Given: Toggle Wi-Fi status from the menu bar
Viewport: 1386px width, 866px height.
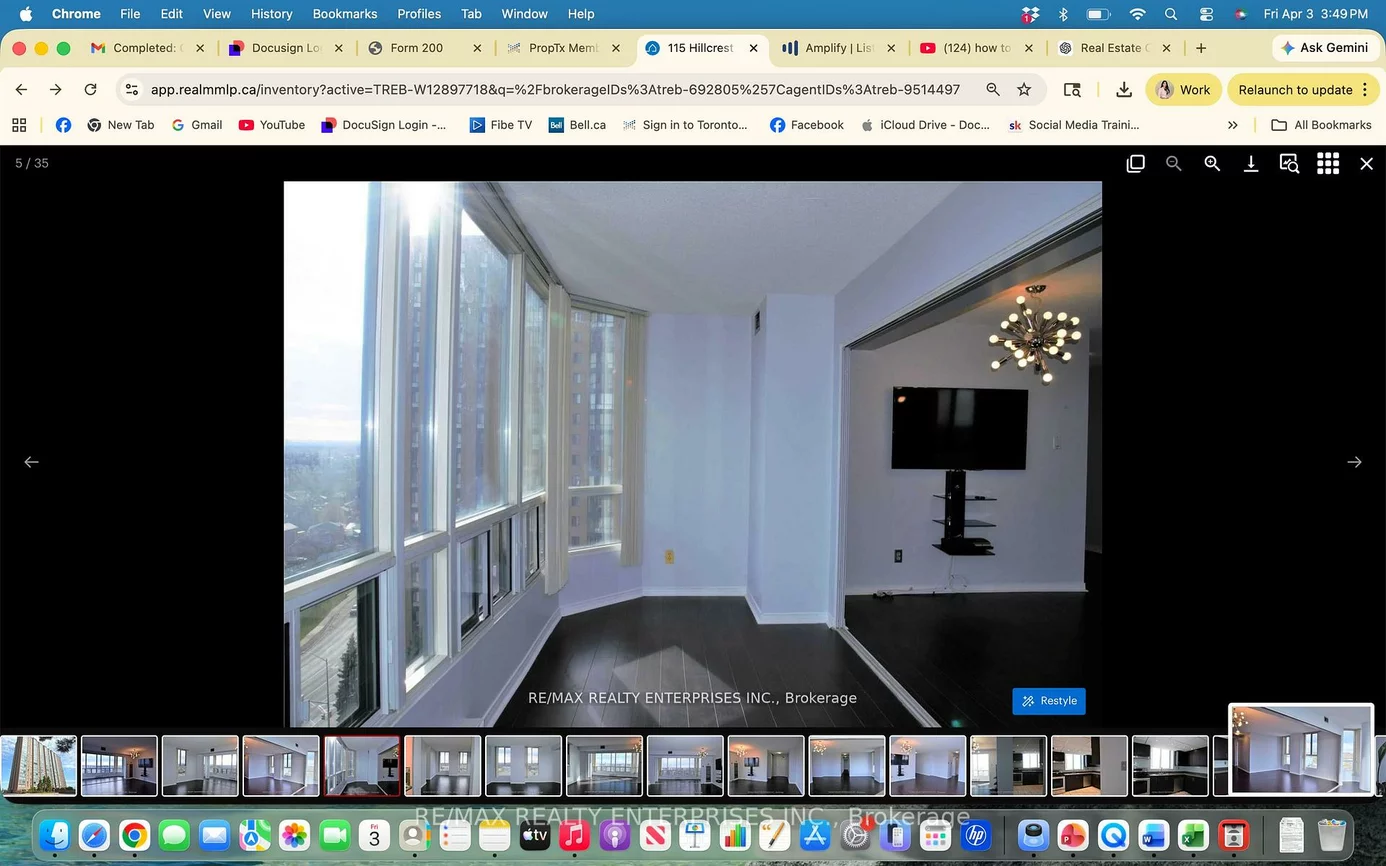Looking at the screenshot, I should point(1137,14).
